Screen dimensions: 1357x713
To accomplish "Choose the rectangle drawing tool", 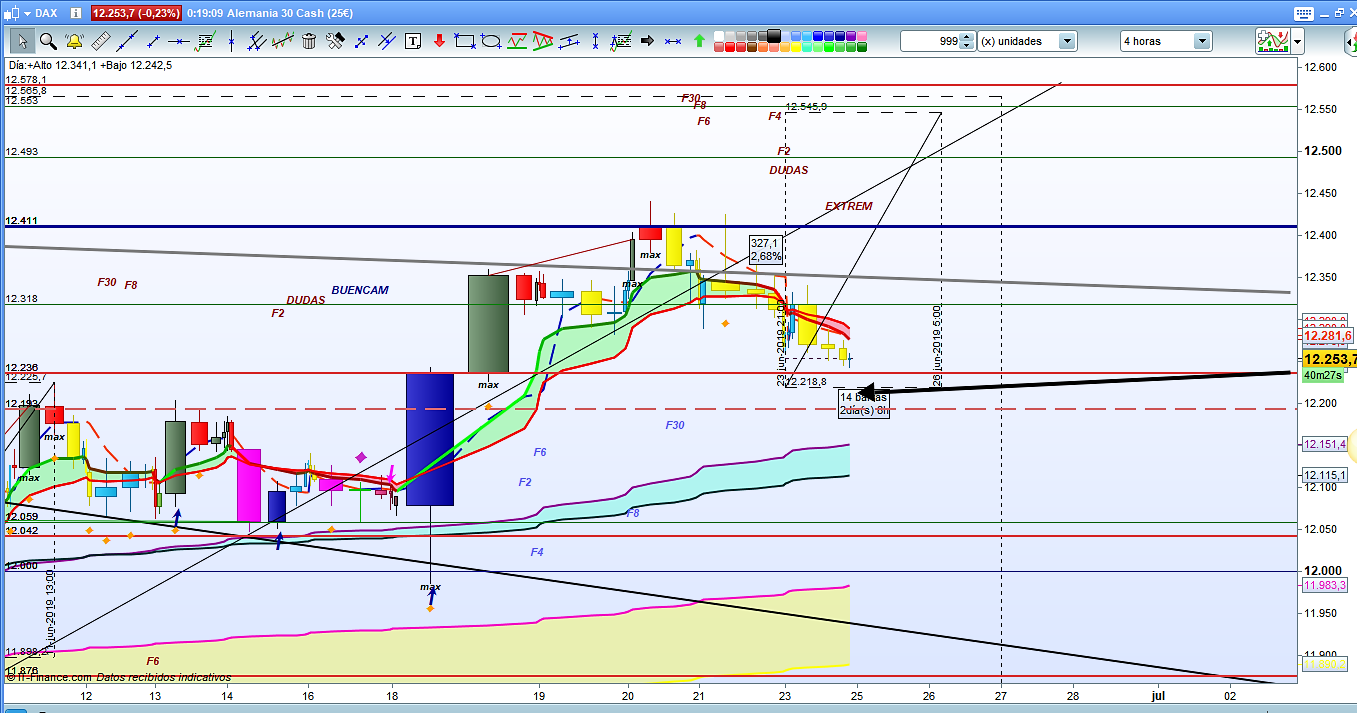I will (x=464, y=41).
